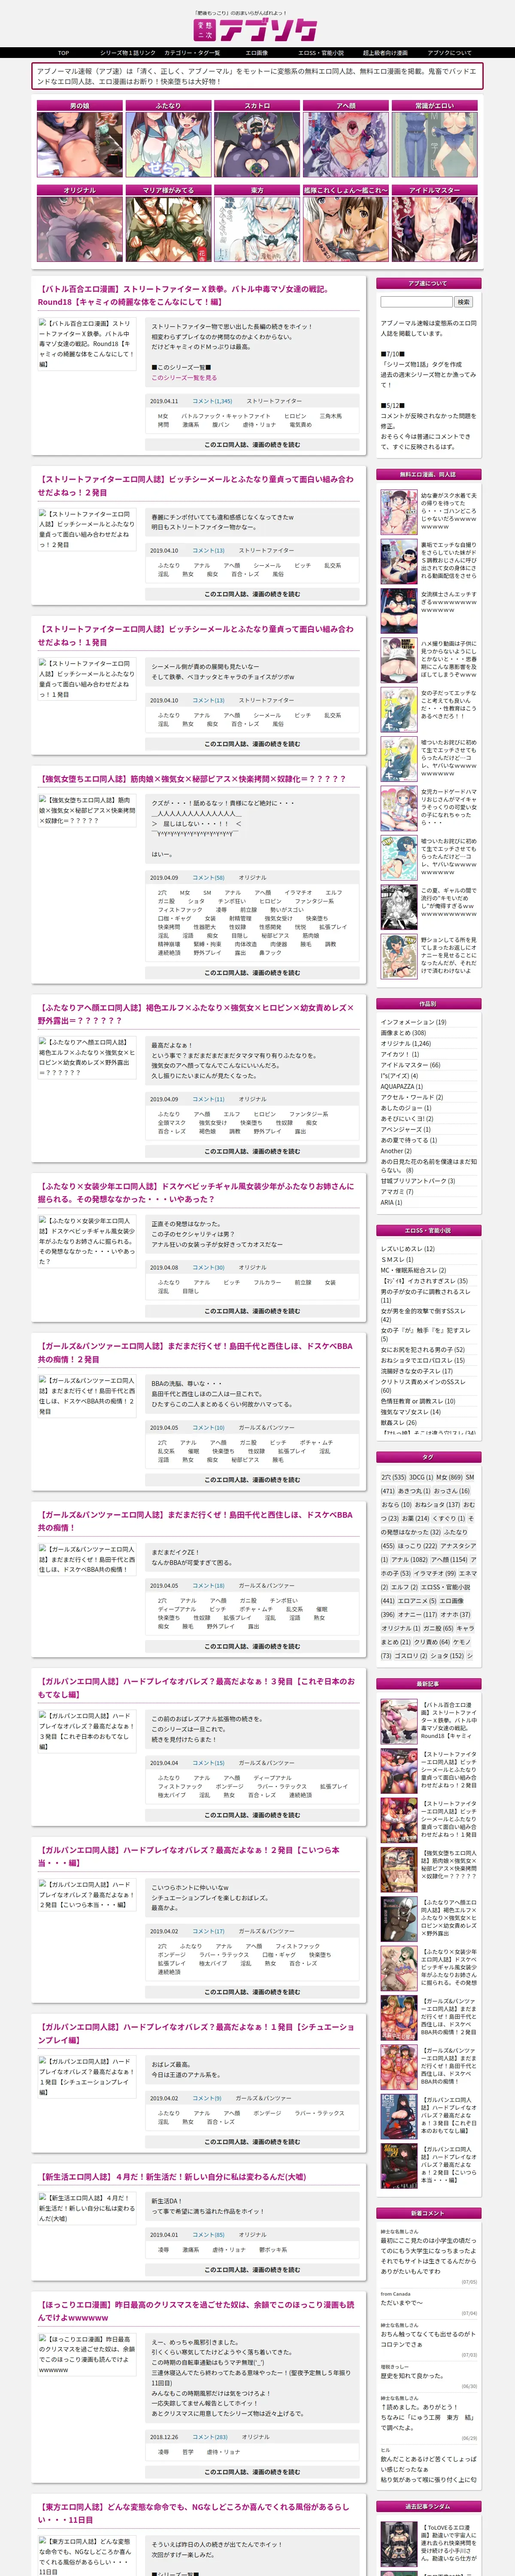This screenshot has width=515, height=2576.
Task: Click the 2019.04.11 post date
Action: [164, 401]
